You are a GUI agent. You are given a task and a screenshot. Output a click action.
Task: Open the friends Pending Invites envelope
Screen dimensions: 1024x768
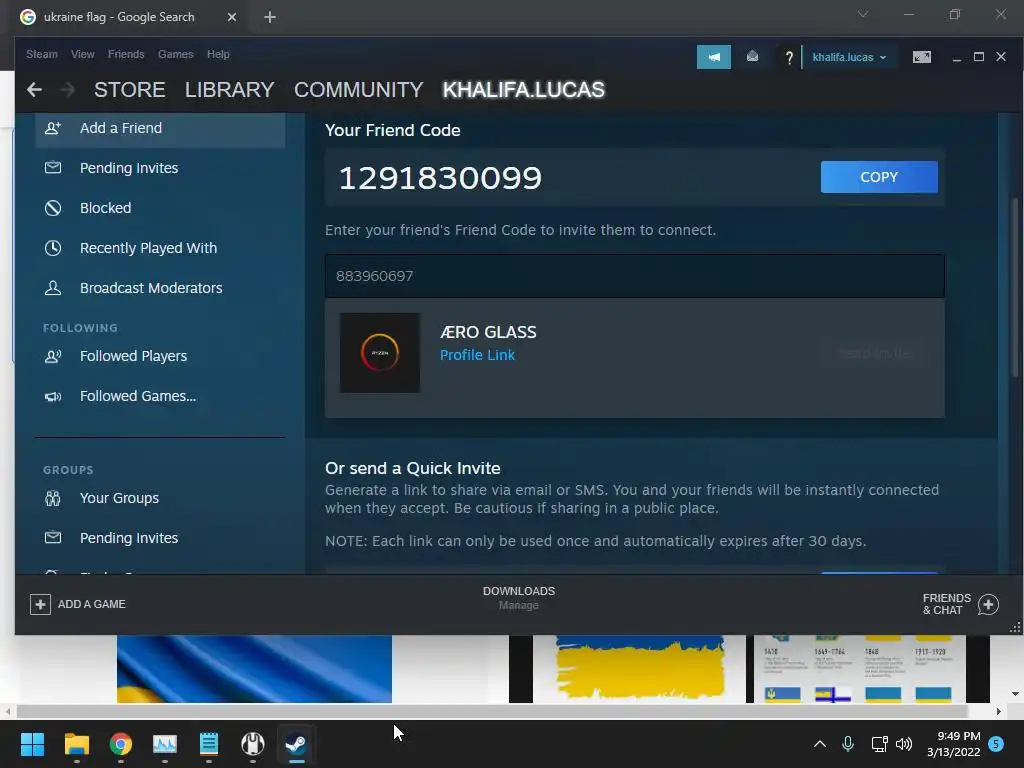point(53,168)
